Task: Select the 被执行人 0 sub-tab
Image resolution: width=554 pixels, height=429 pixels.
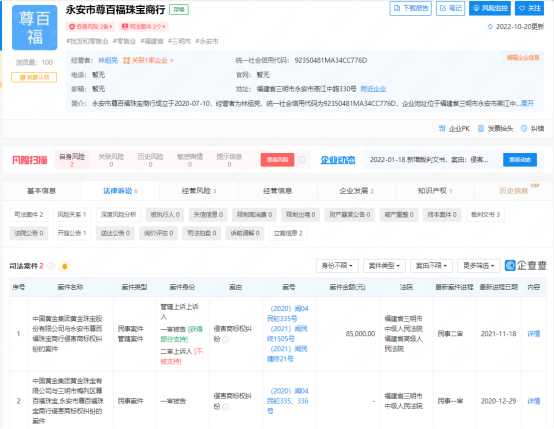Action: pos(165,215)
